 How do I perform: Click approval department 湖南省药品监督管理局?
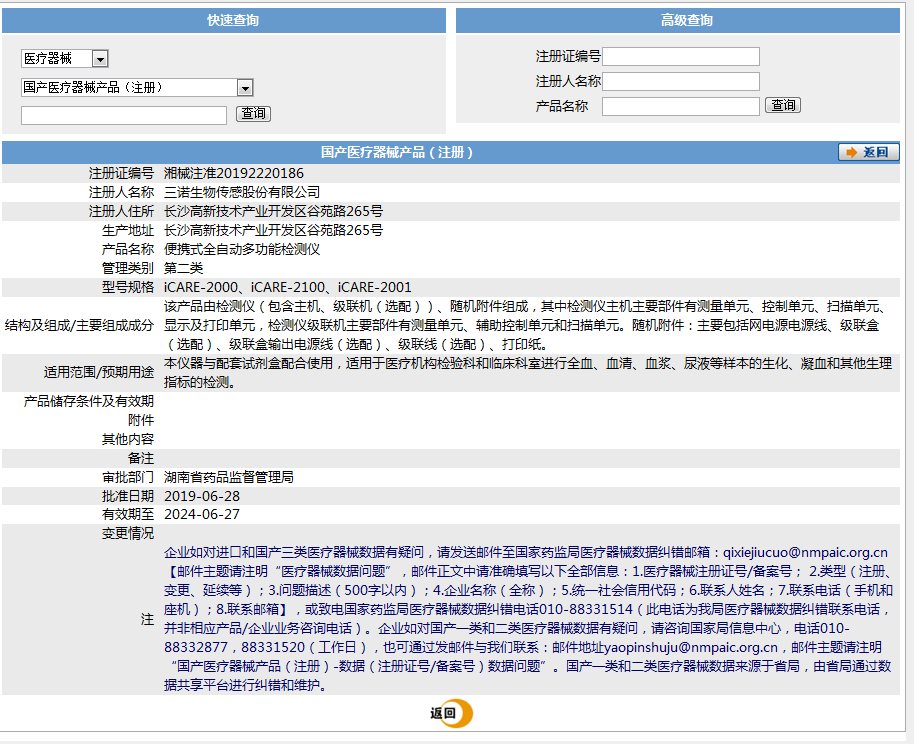pos(228,478)
